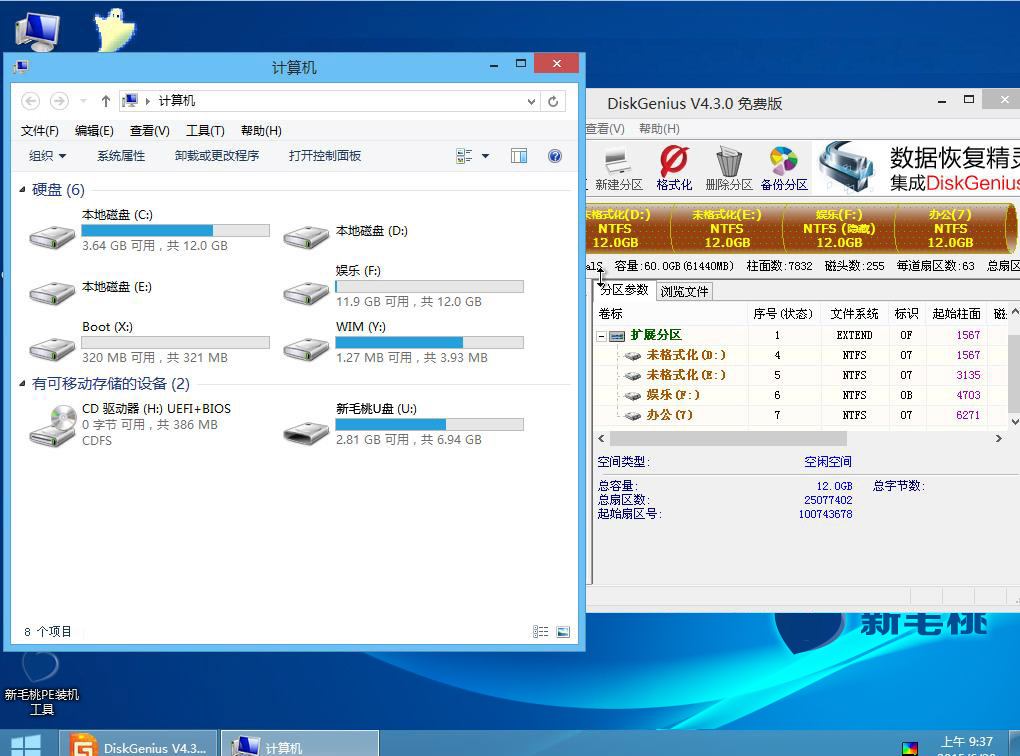This screenshot has height=756, width=1020.
Task: Open the 工具(T) menu in Explorer
Action: [x=206, y=131]
